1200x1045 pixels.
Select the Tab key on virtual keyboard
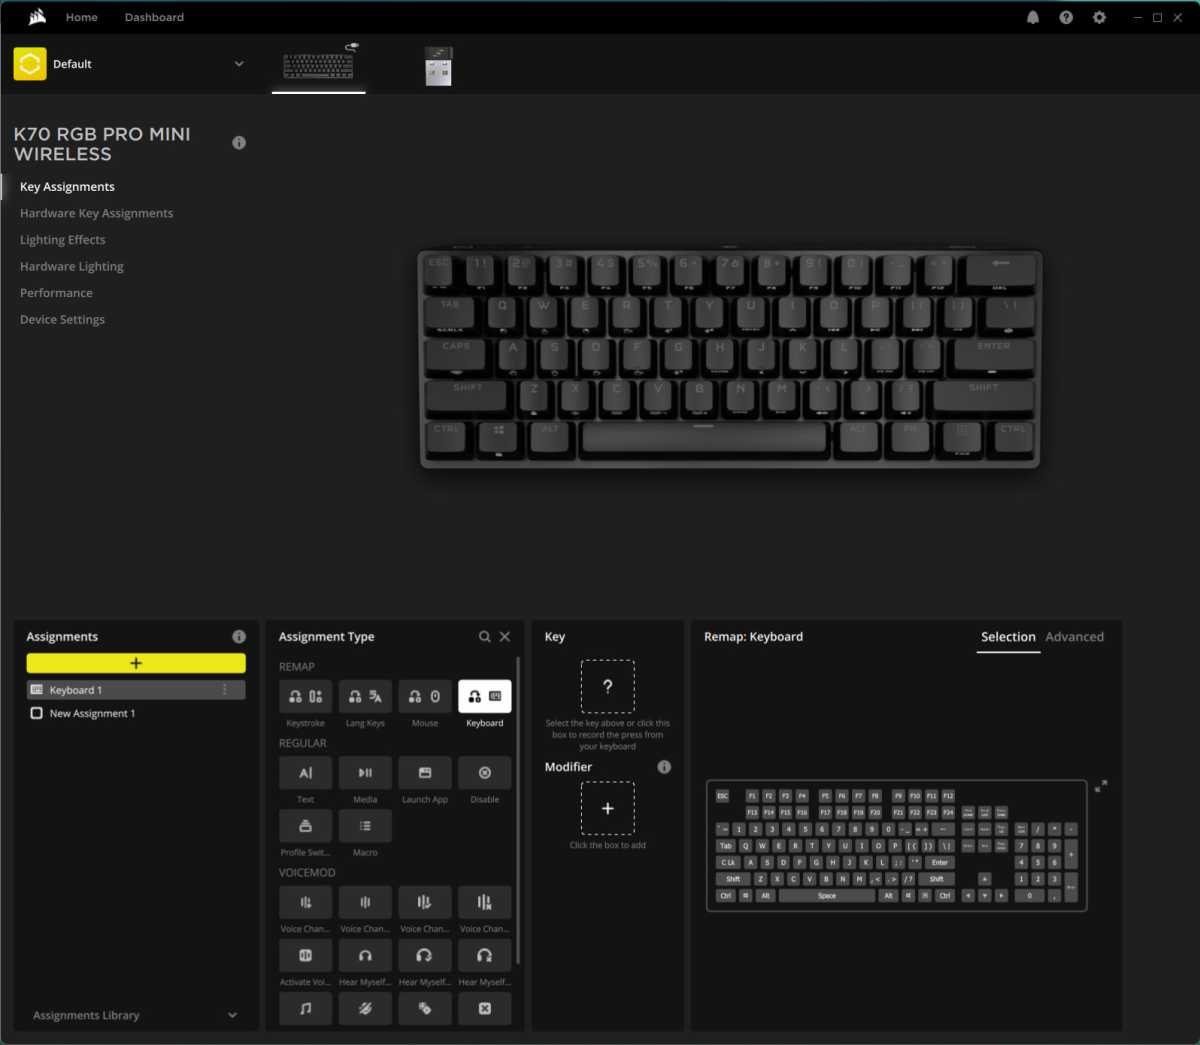coord(726,846)
